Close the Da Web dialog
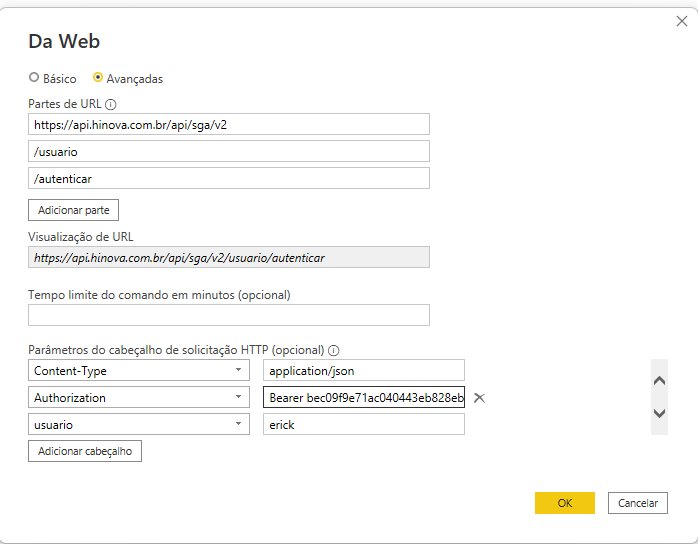This screenshot has width=698, height=544. (x=682, y=21)
